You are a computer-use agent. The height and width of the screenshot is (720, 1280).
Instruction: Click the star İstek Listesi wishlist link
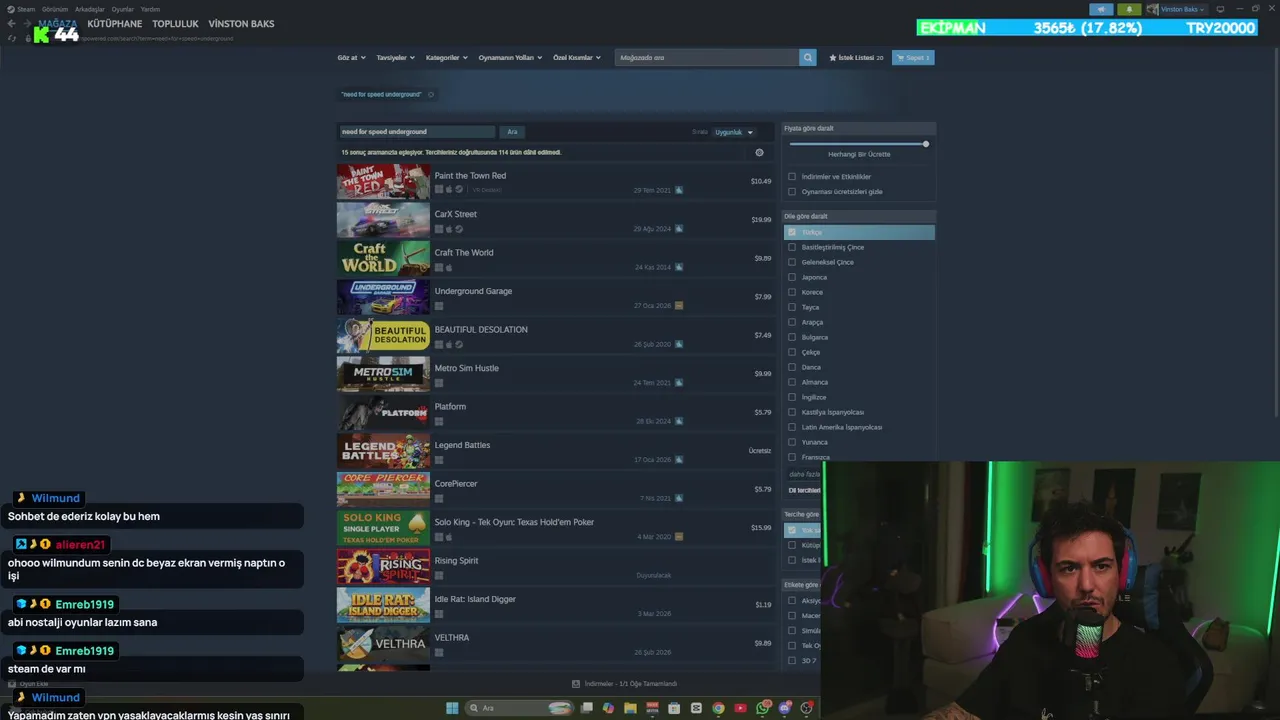(x=856, y=58)
